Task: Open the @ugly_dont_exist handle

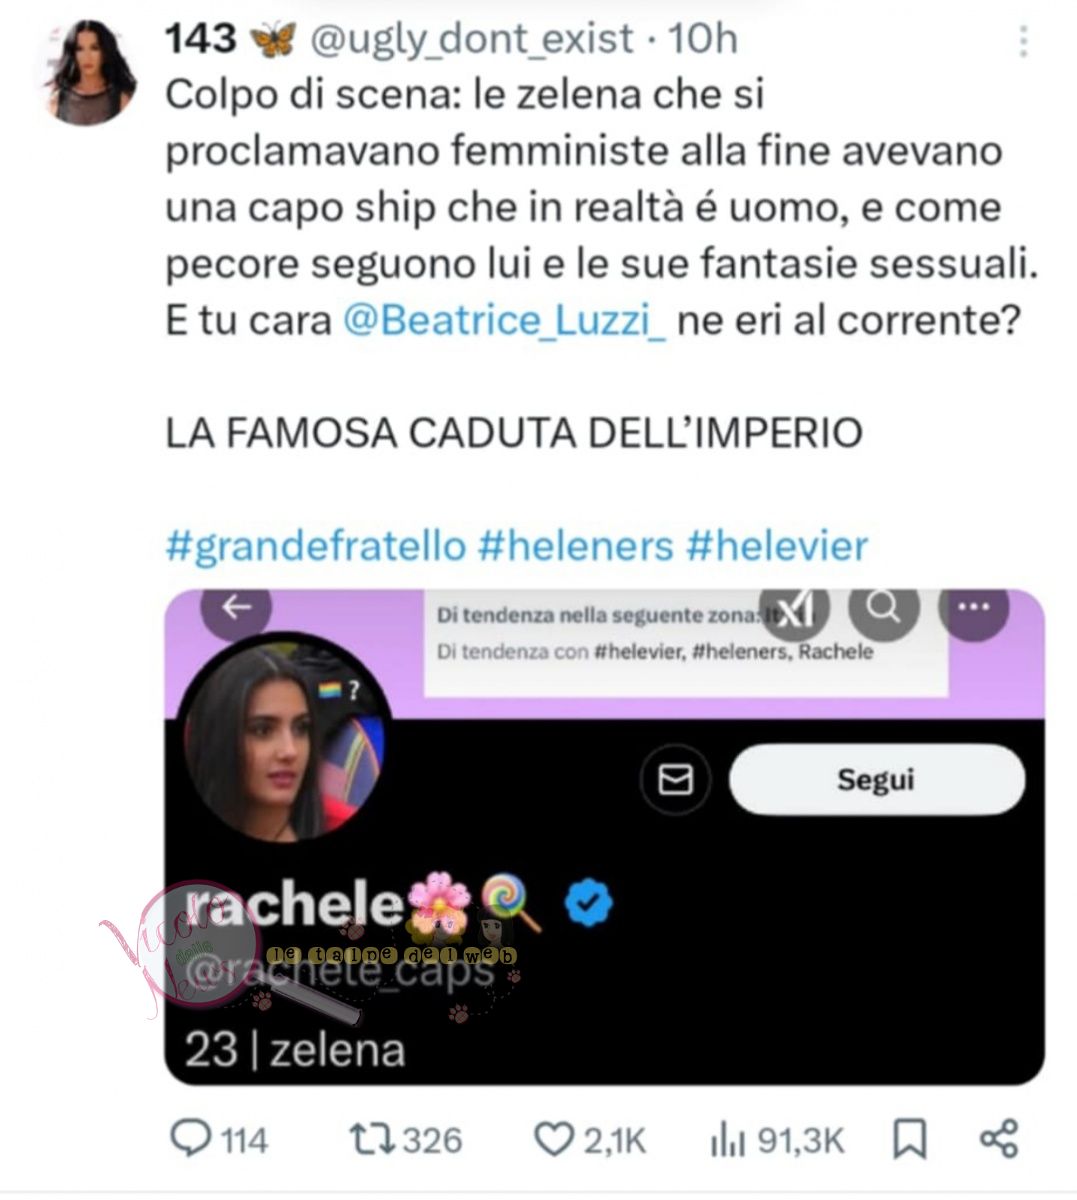Action: pos(472,39)
